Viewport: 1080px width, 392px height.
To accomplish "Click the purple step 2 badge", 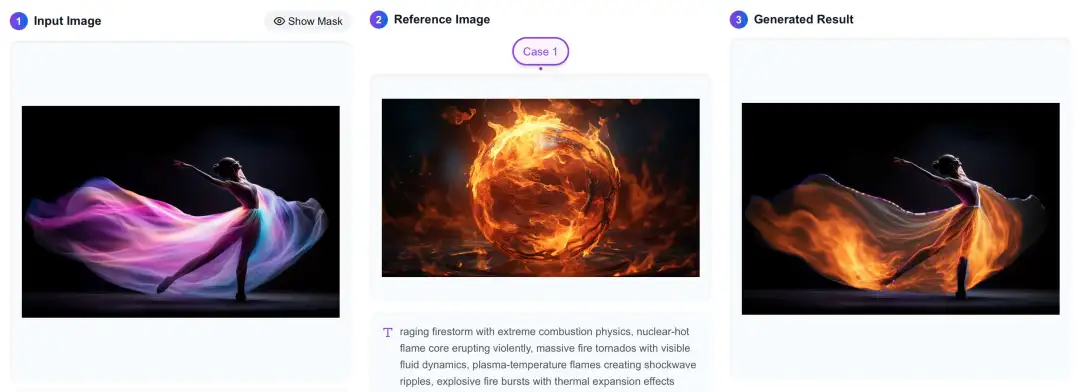I will tap(379, 19).
